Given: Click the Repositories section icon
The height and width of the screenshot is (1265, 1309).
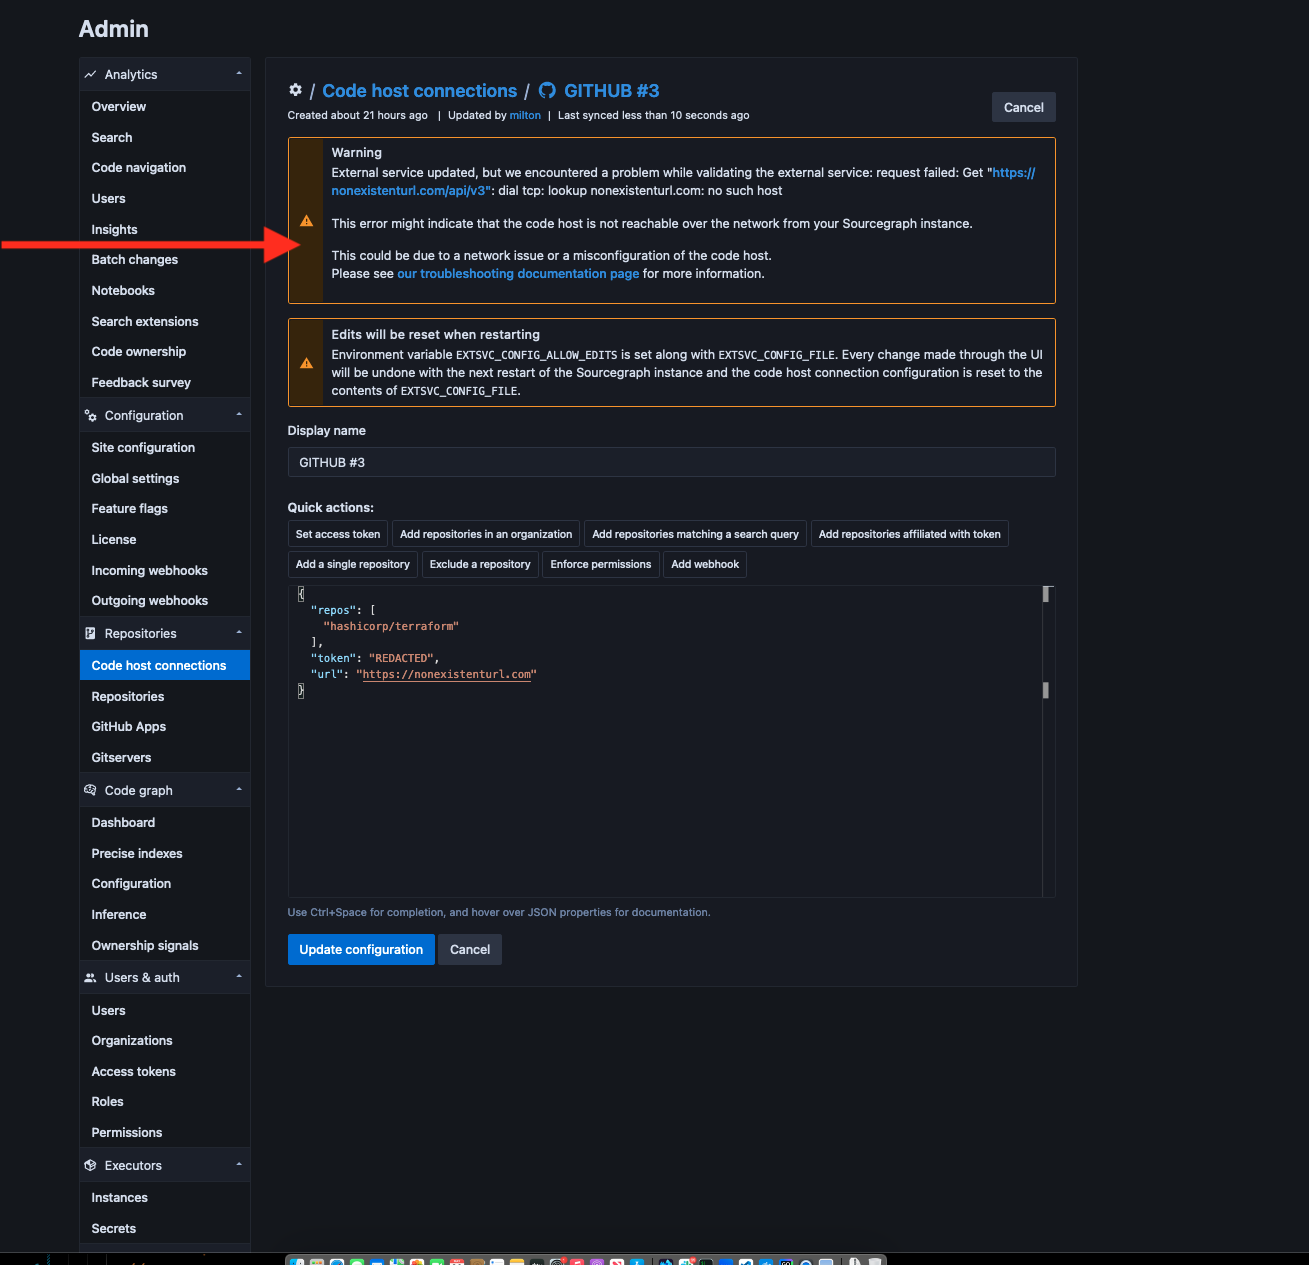Looking at the screenshot, I should pyautogui.click(x=90, y=634).
